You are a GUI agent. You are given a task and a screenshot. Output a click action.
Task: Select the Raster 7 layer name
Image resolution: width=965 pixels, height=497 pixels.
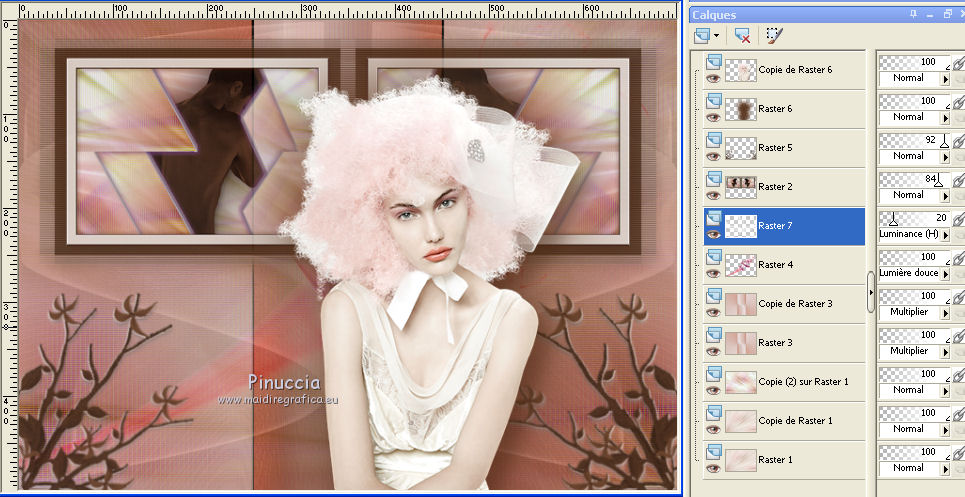[x=775, y=226]
